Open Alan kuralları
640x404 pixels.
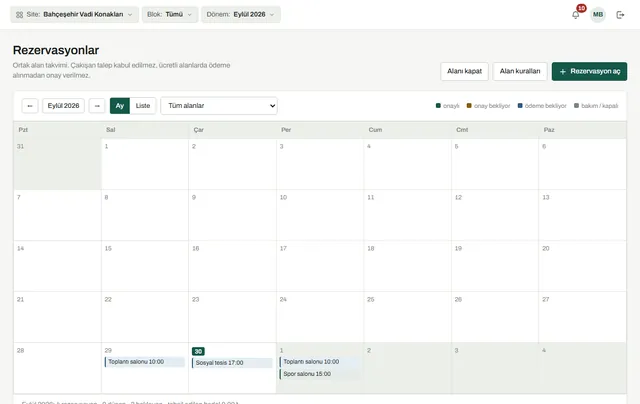coord(520,71)
